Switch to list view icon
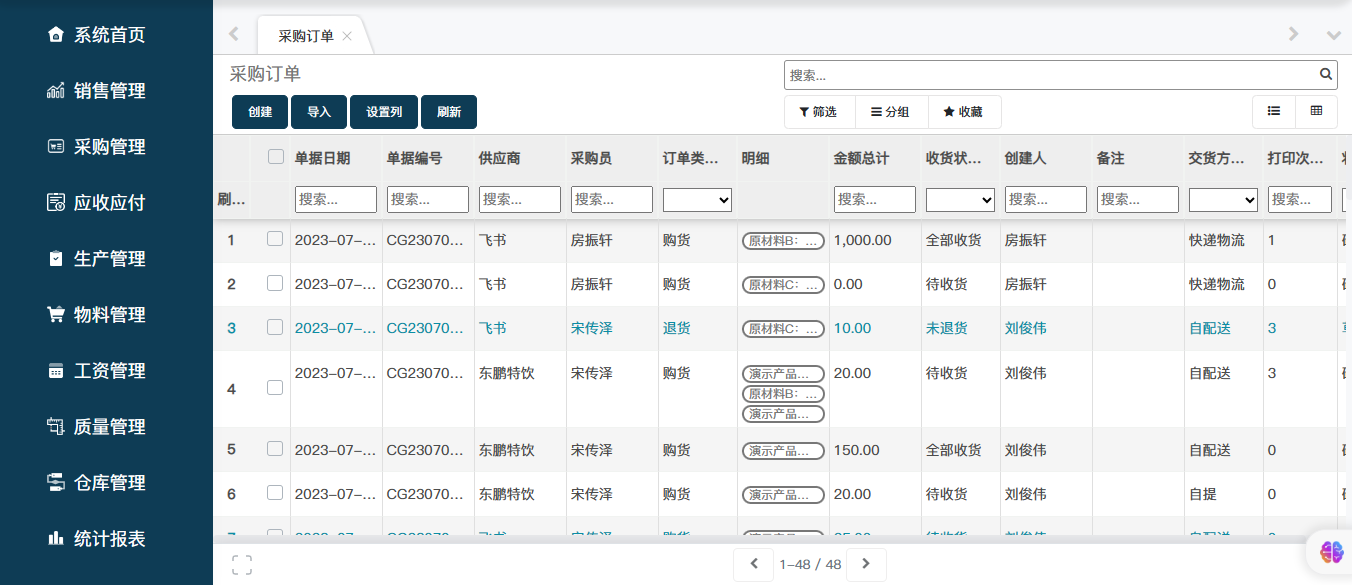The width and height of the screenshot is (1352, 585). click(x=1274, y=112)
